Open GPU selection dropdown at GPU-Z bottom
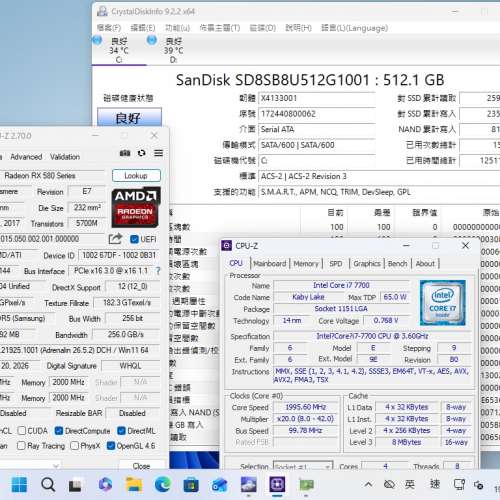The height and width of the screenshot is (500, 500). point(30,465)
